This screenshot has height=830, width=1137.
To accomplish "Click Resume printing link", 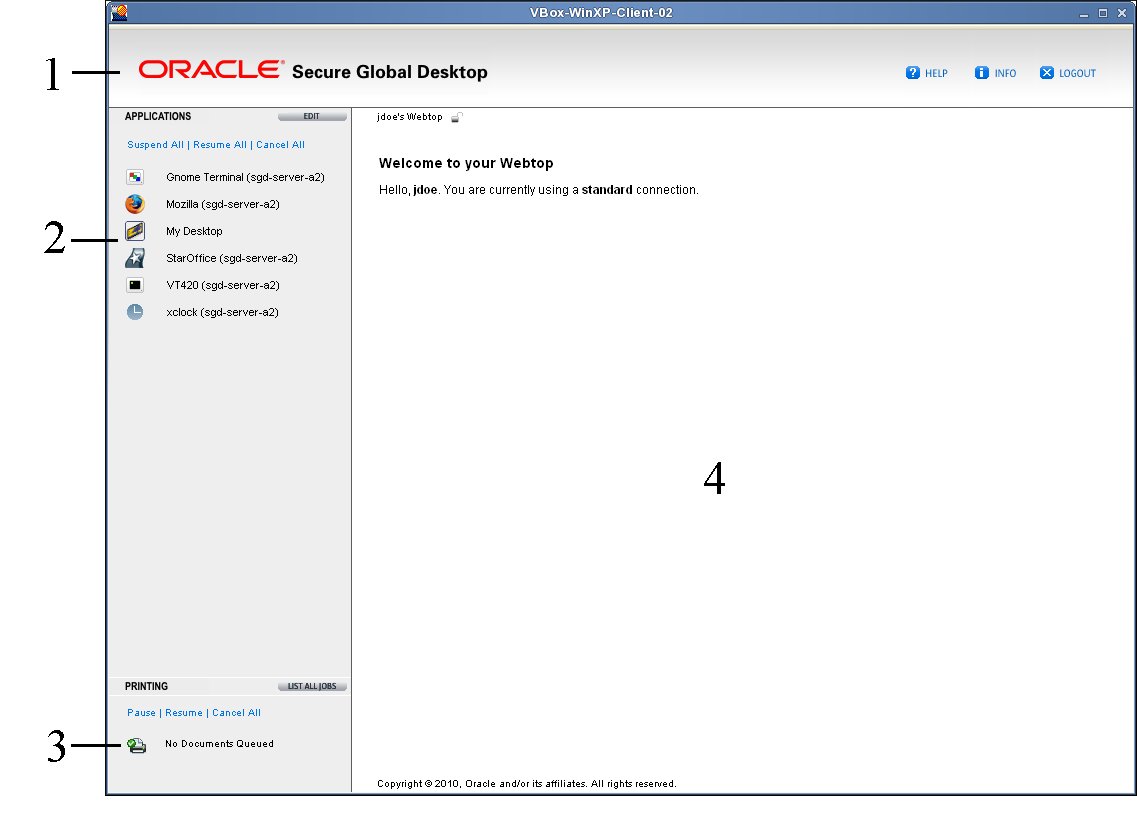I will coord(183,713).
